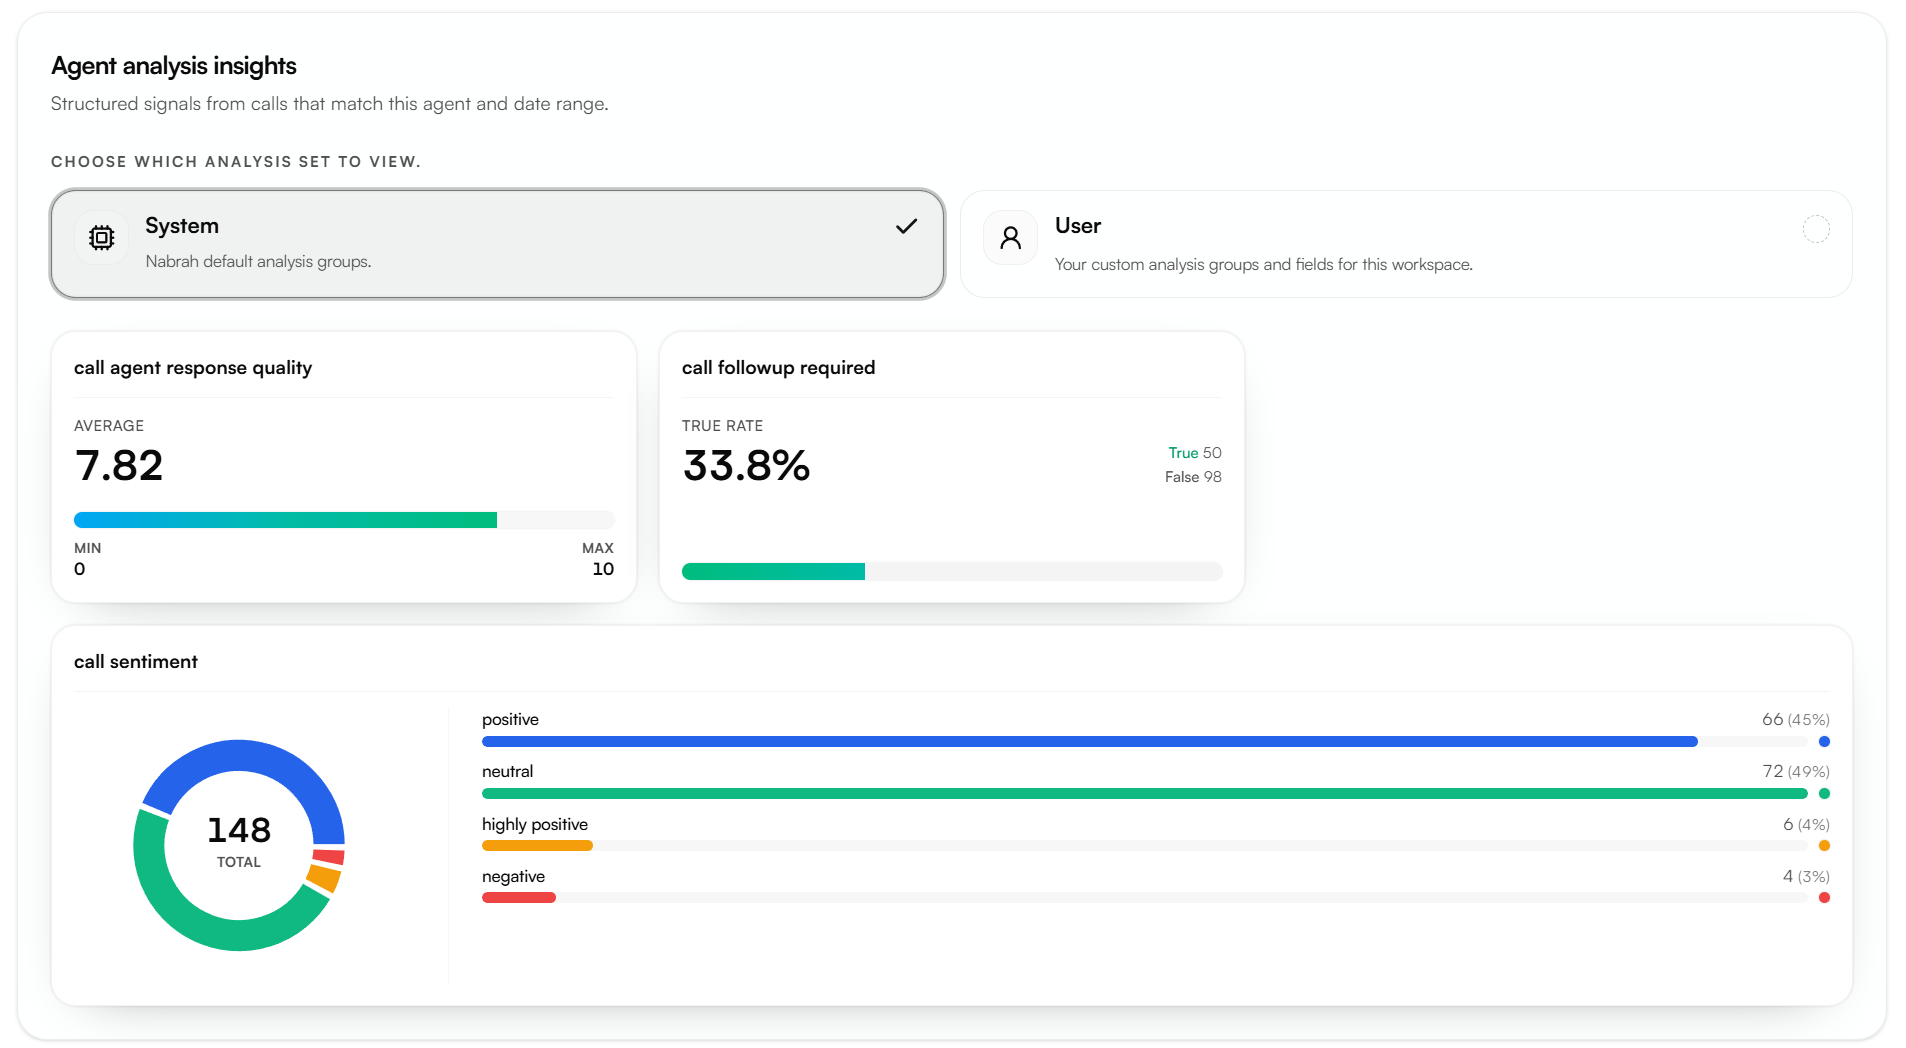Click the green dot beside neutral count
The image size is (1906, 1048).
click(x=1824, y=794)
